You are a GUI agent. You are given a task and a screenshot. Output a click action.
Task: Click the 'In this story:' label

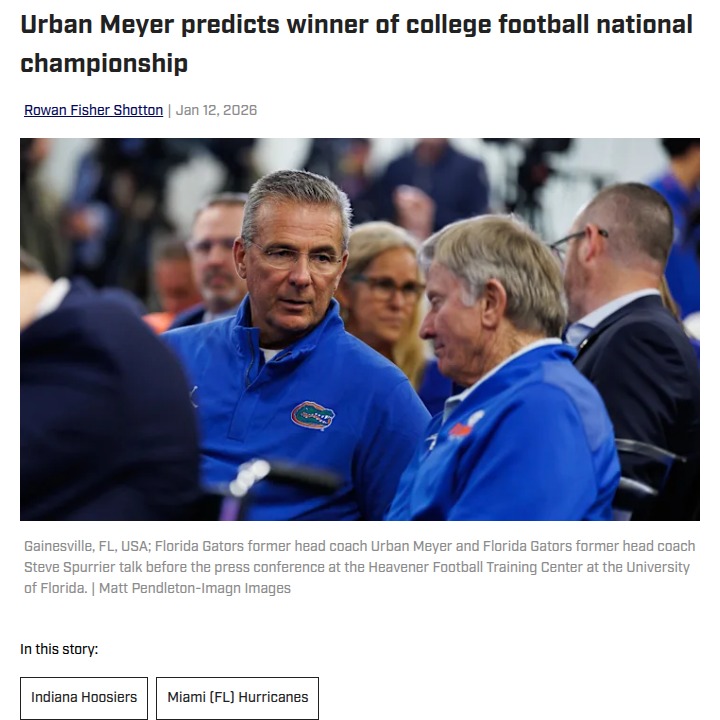[x=59, y=649]
